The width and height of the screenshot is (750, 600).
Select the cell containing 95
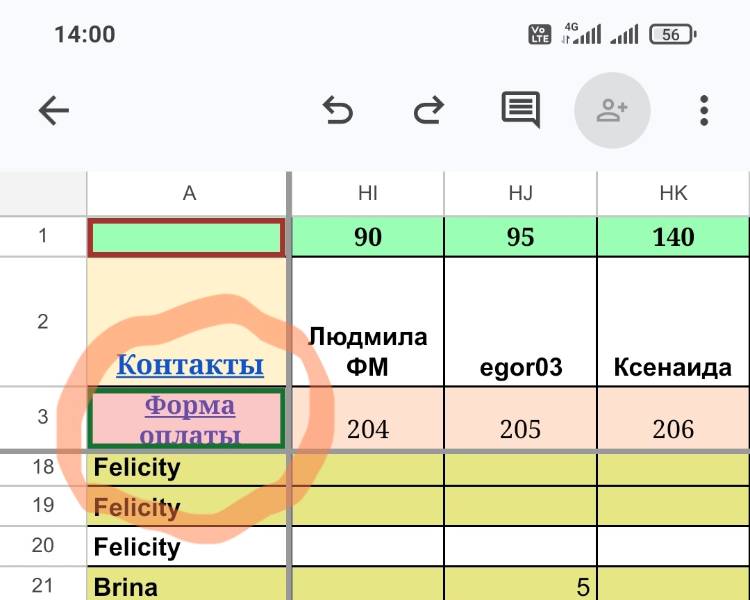tap(520, 237)
